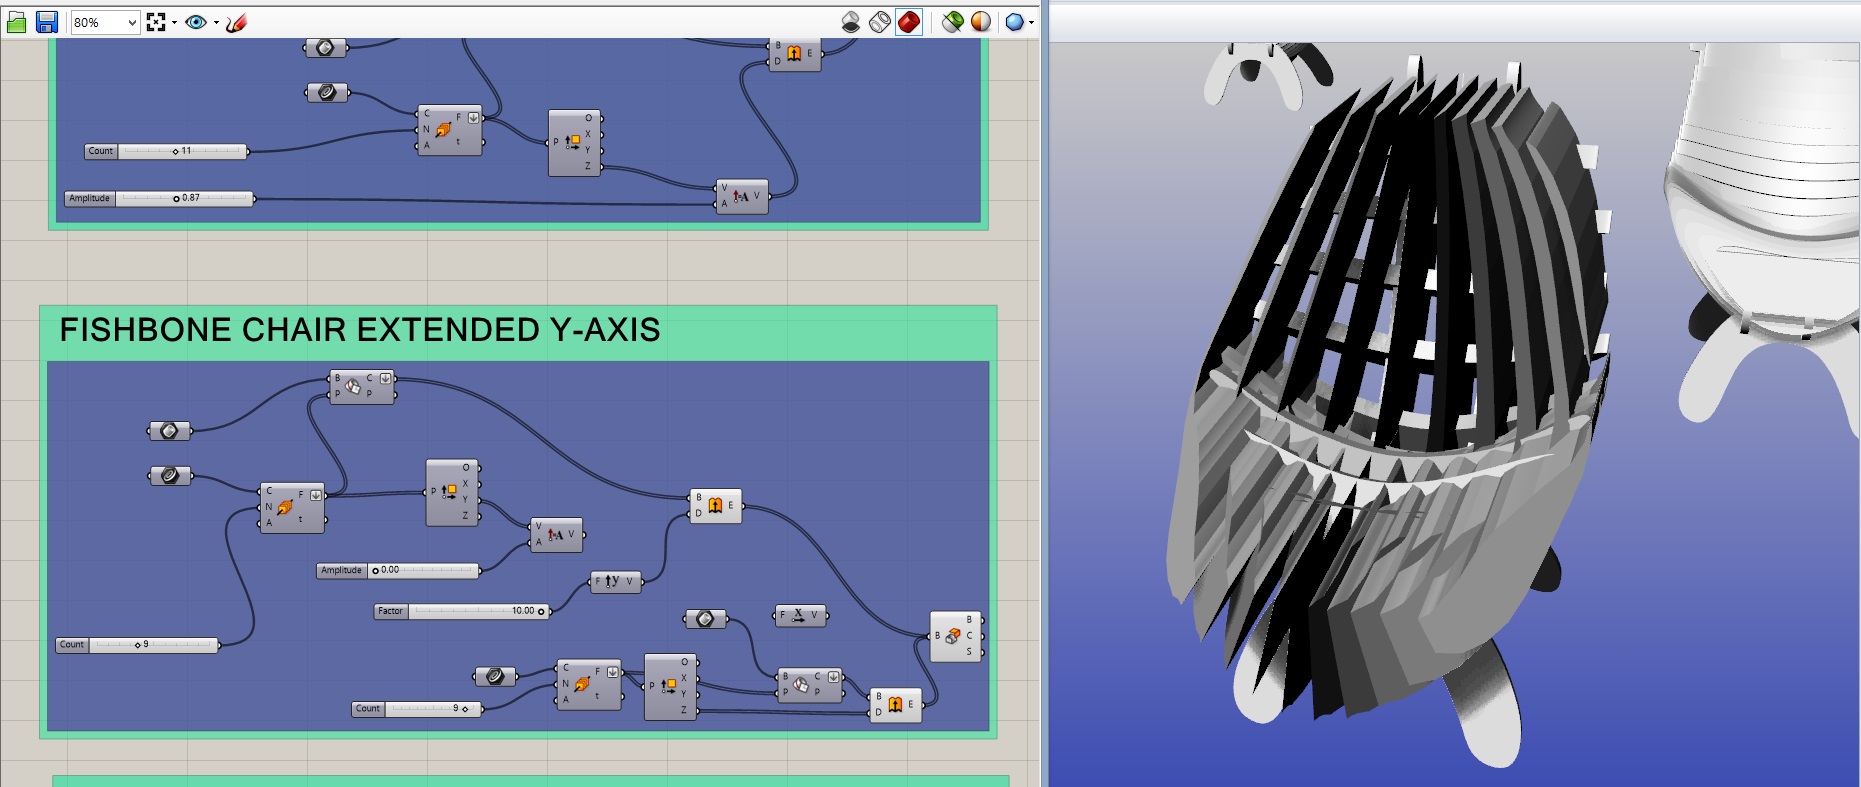Activate the red sketch pen tool
The height and width of the screenshot is (787, 1861).
[236, 22]
